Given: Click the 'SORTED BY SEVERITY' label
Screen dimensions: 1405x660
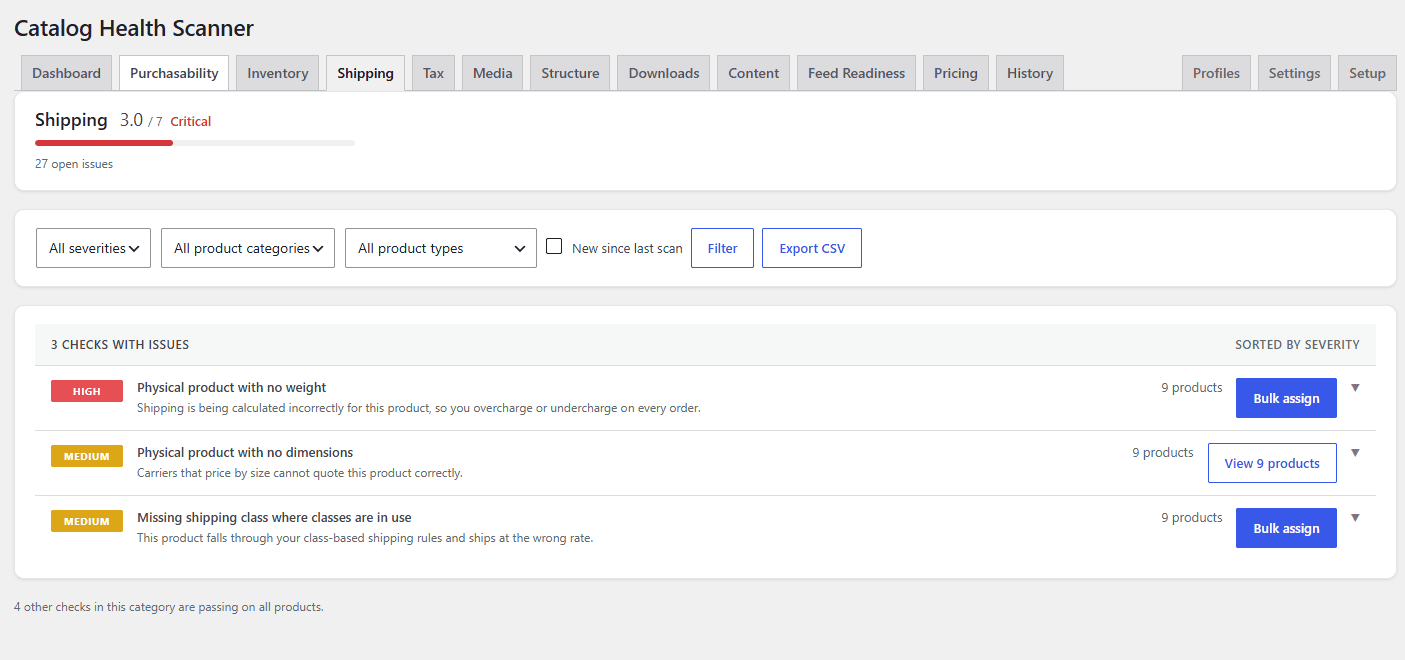Looking at the screenshot, I should tap(1297, 345).
